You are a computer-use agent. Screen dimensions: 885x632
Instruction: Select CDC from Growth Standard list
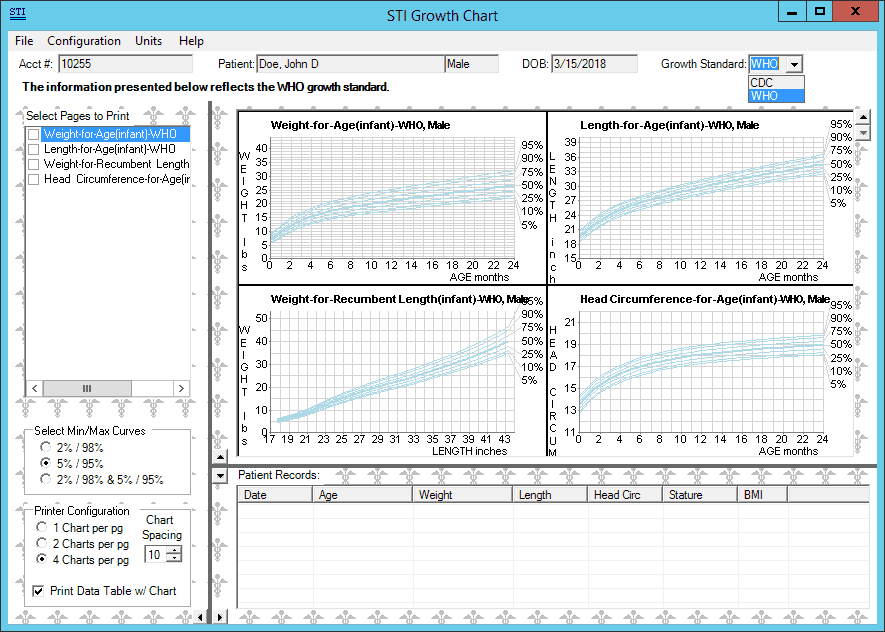pyautogui.click(x=776, y=82)
